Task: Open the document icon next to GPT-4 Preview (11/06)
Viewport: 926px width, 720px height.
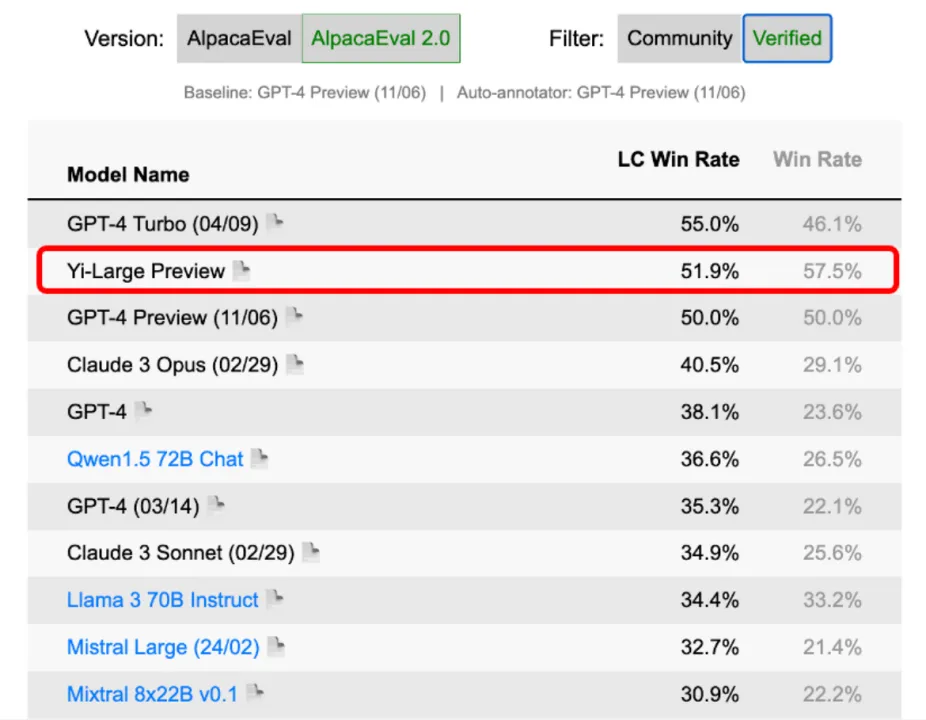Action: pyautogui.click(x=294, y=317)
